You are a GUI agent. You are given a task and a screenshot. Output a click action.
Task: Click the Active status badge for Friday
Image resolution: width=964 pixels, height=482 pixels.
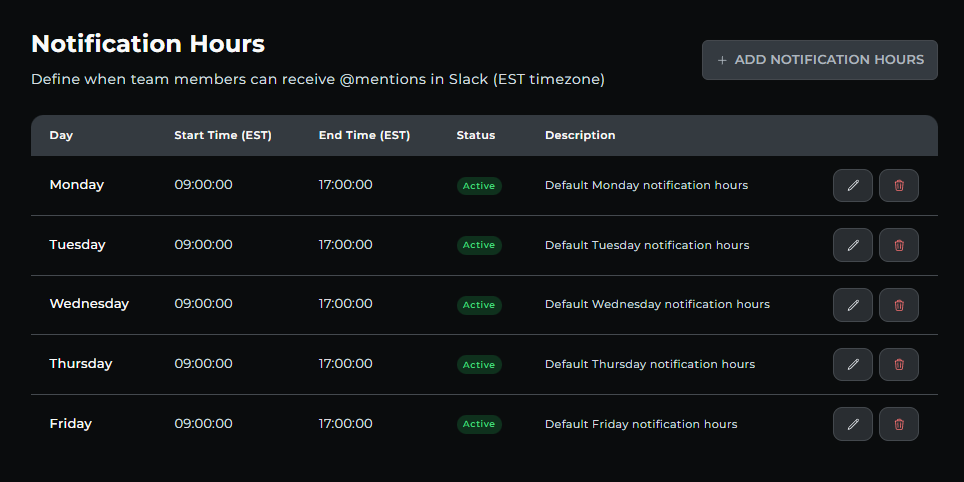click(x=479, y=424)
